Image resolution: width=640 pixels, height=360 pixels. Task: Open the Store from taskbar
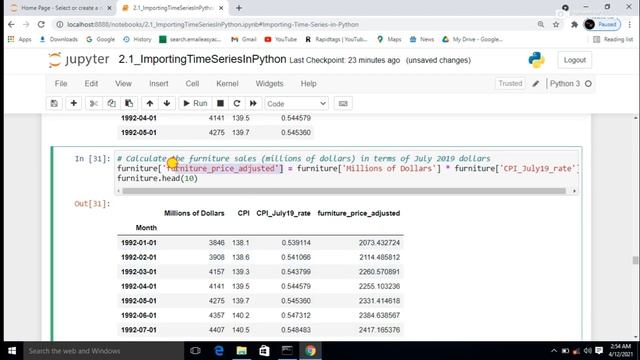[x=264, y=351]
